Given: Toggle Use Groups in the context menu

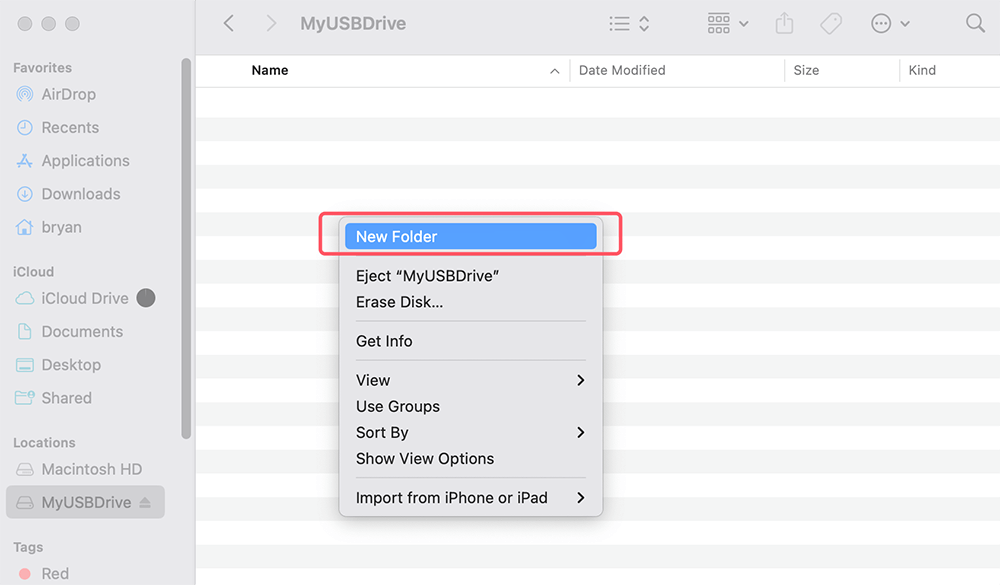Looking at the screenshot, I should (x=397, y=406).
